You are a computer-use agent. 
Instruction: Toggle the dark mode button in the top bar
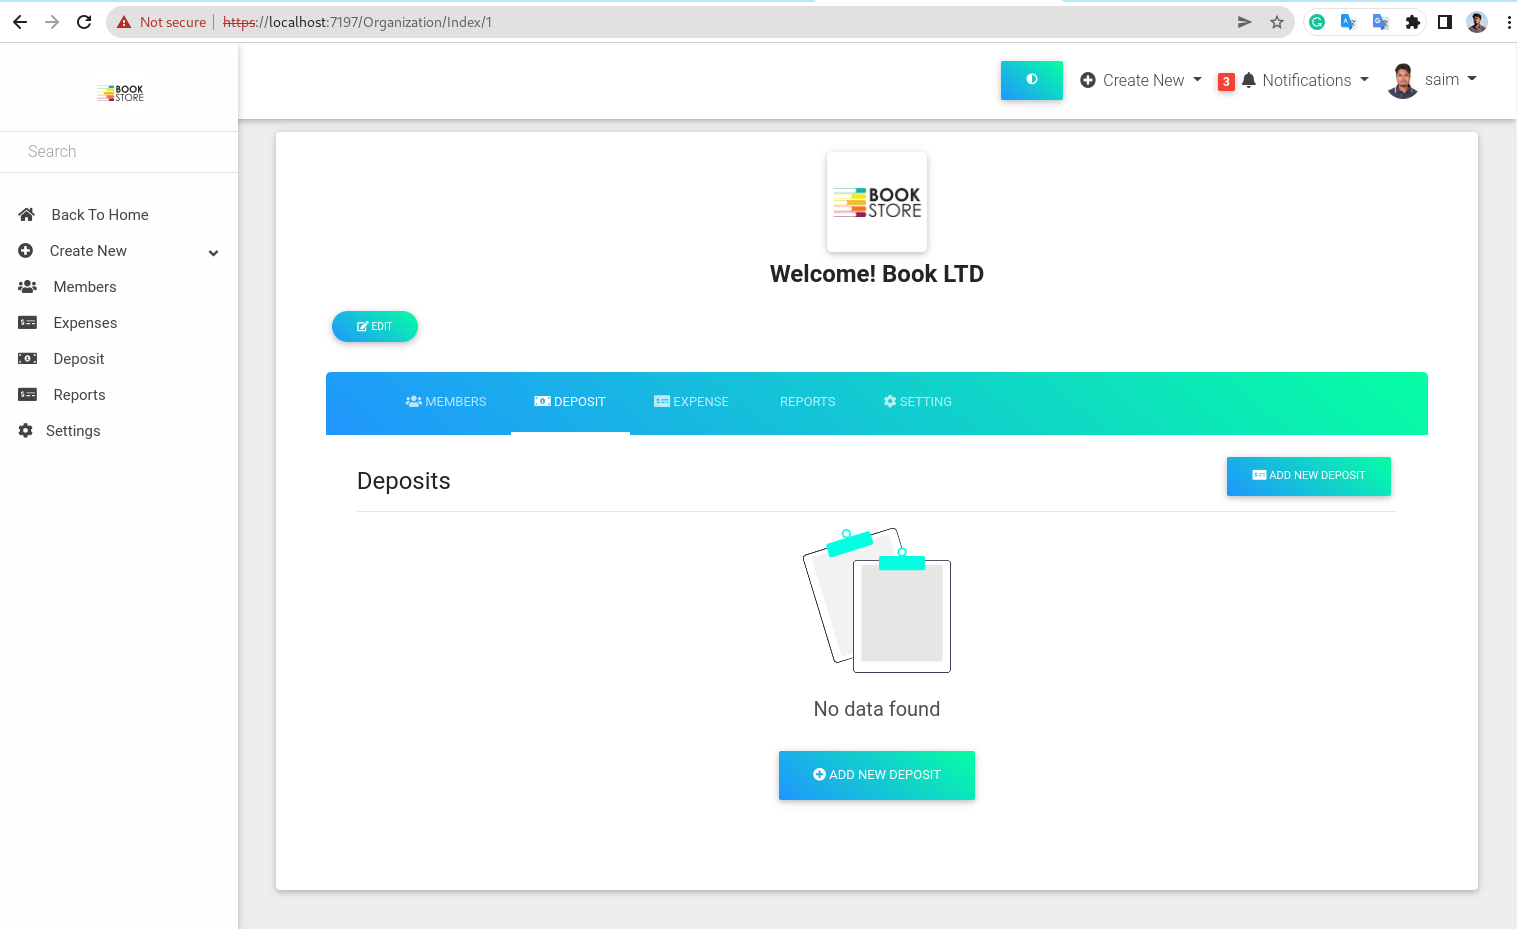(x=1031, y=80)
